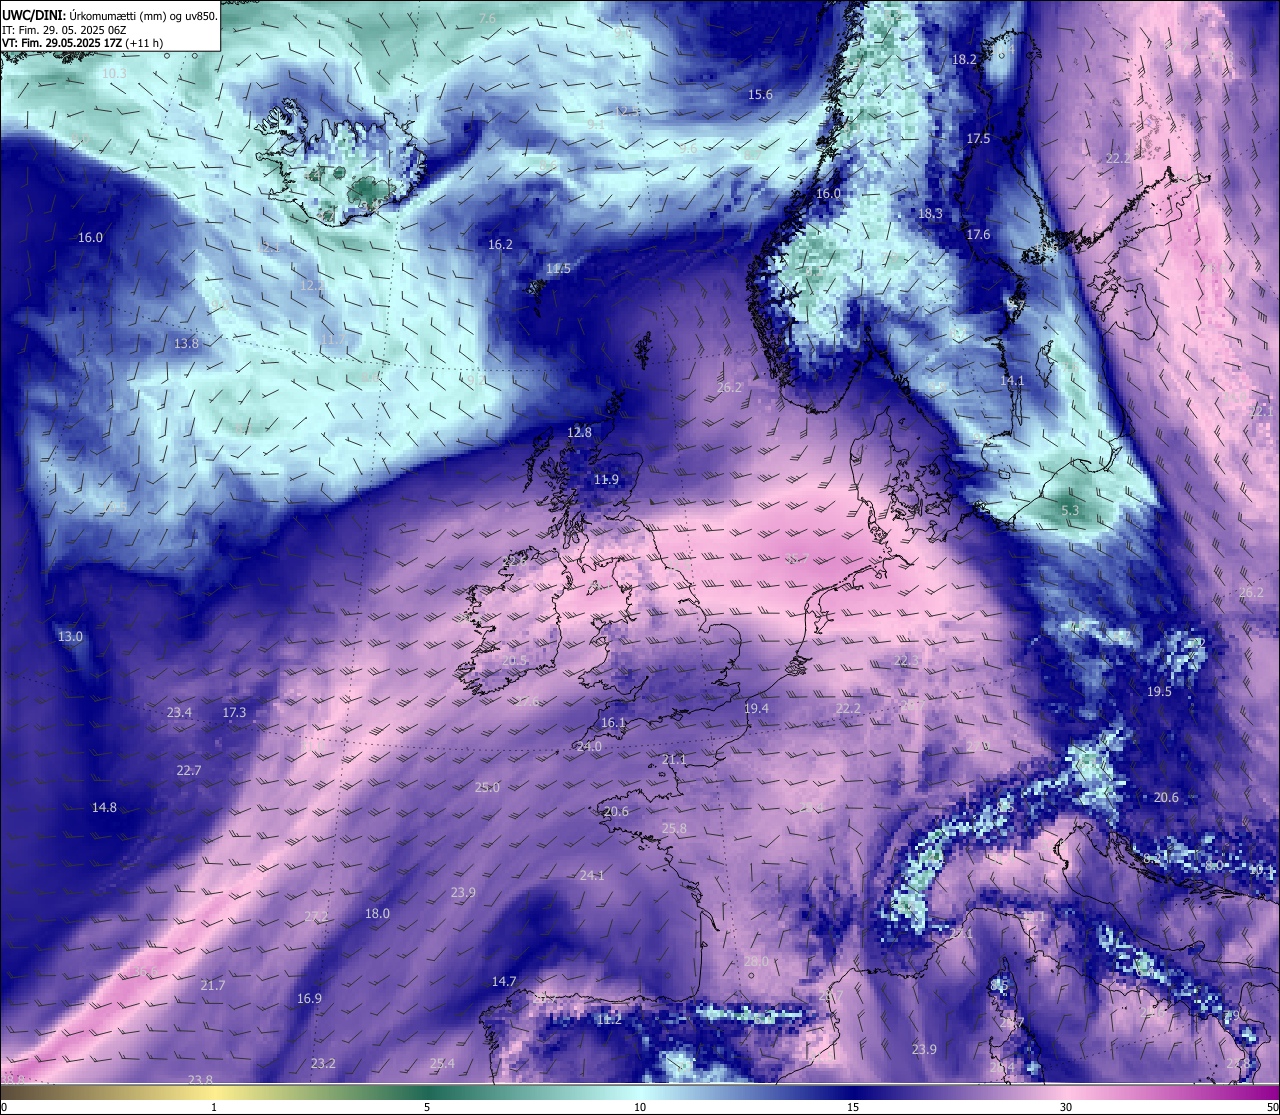Image resolution: width=1280 pixels, height=1115 pixels.
Task: Click the 24.0 value off Cornwall
Action: (589, 746)
